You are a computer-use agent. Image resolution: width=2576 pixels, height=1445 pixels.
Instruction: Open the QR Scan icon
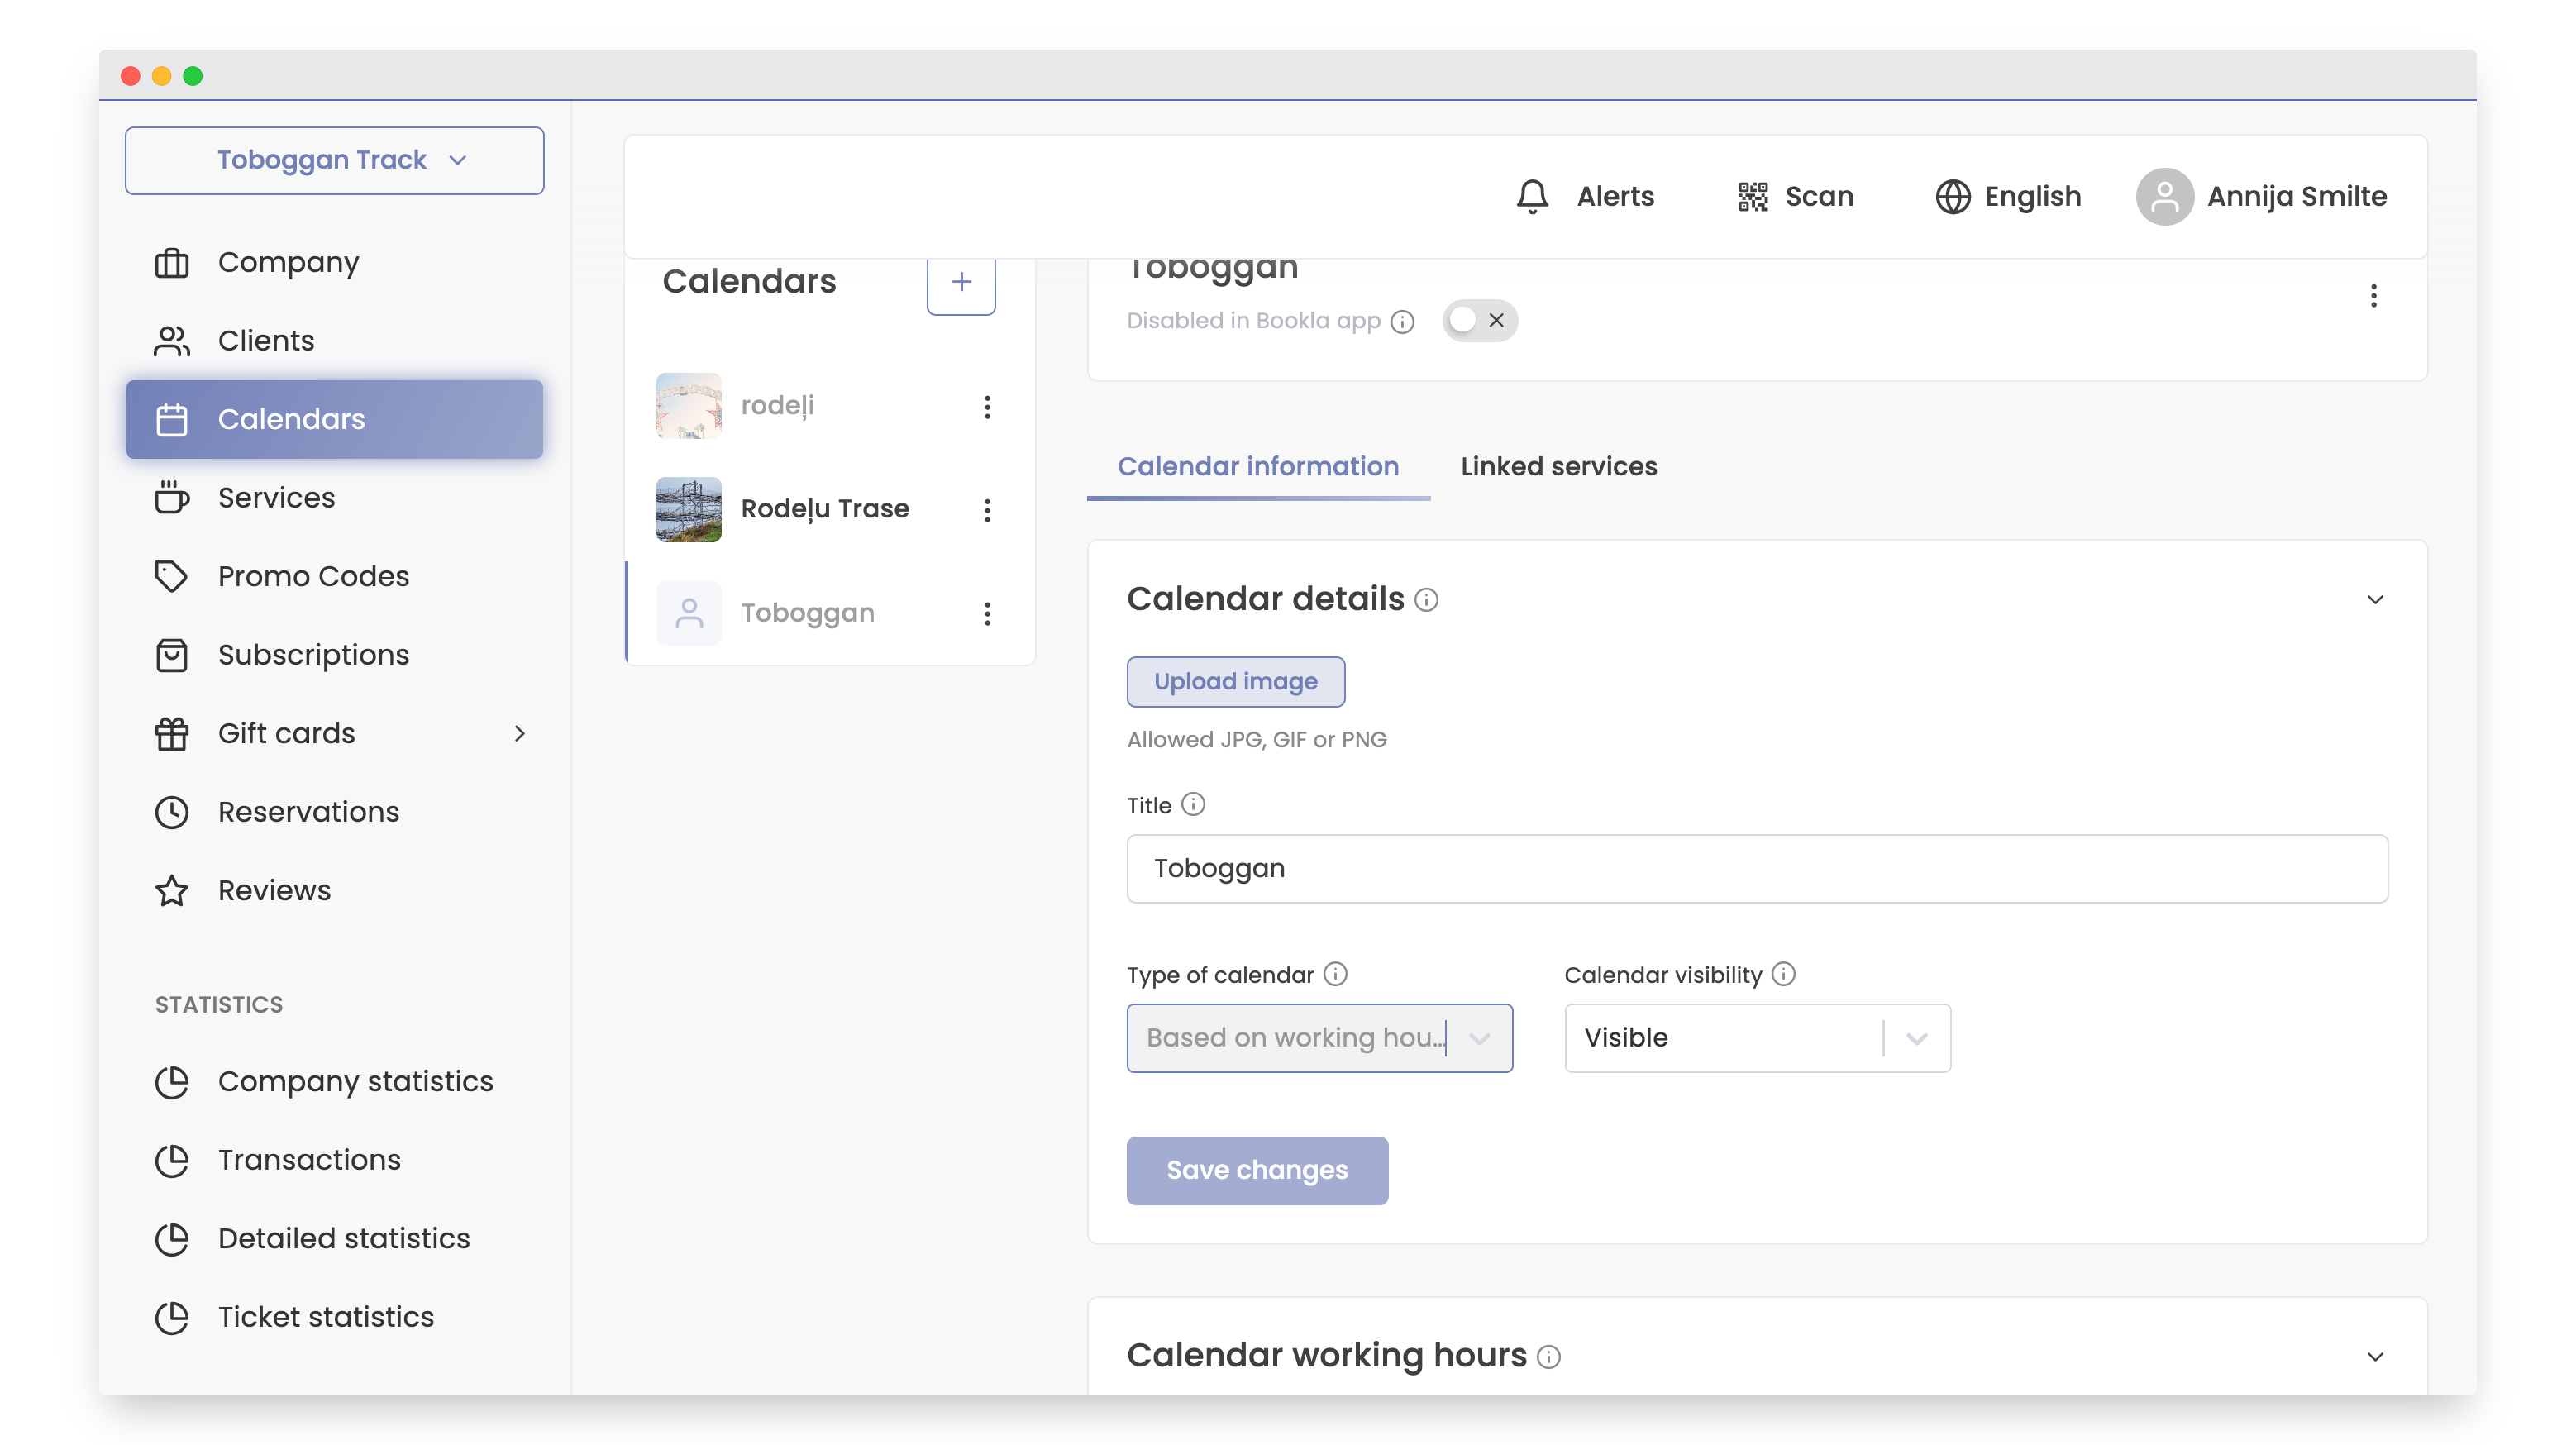[1752, 196]
